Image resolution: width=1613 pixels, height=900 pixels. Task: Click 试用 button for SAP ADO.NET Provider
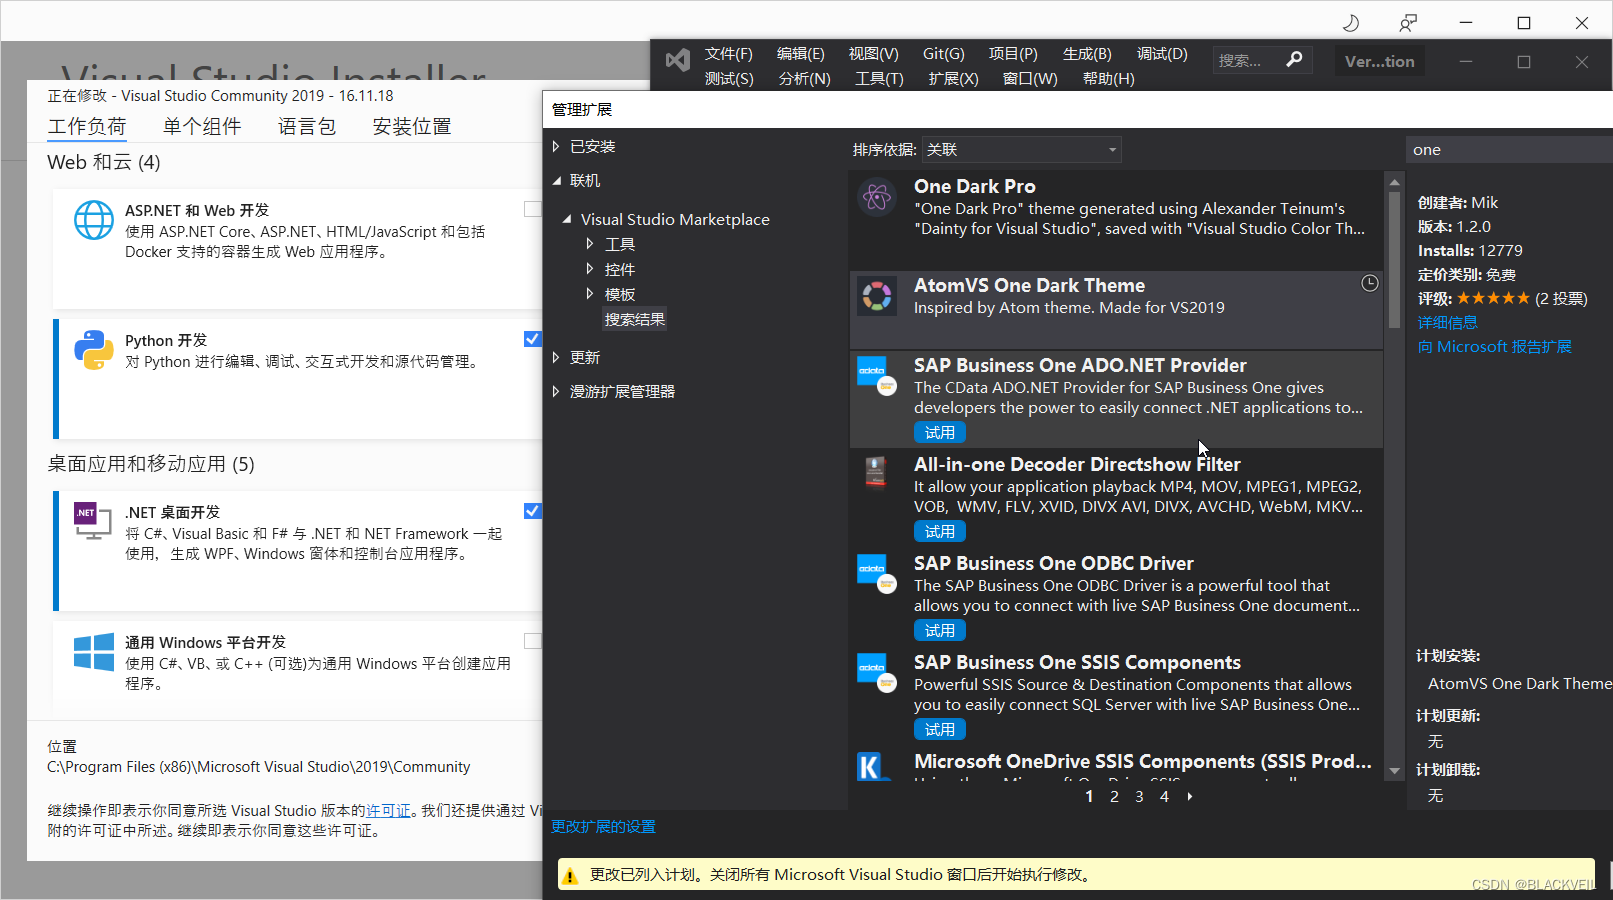tap(939, 433)
